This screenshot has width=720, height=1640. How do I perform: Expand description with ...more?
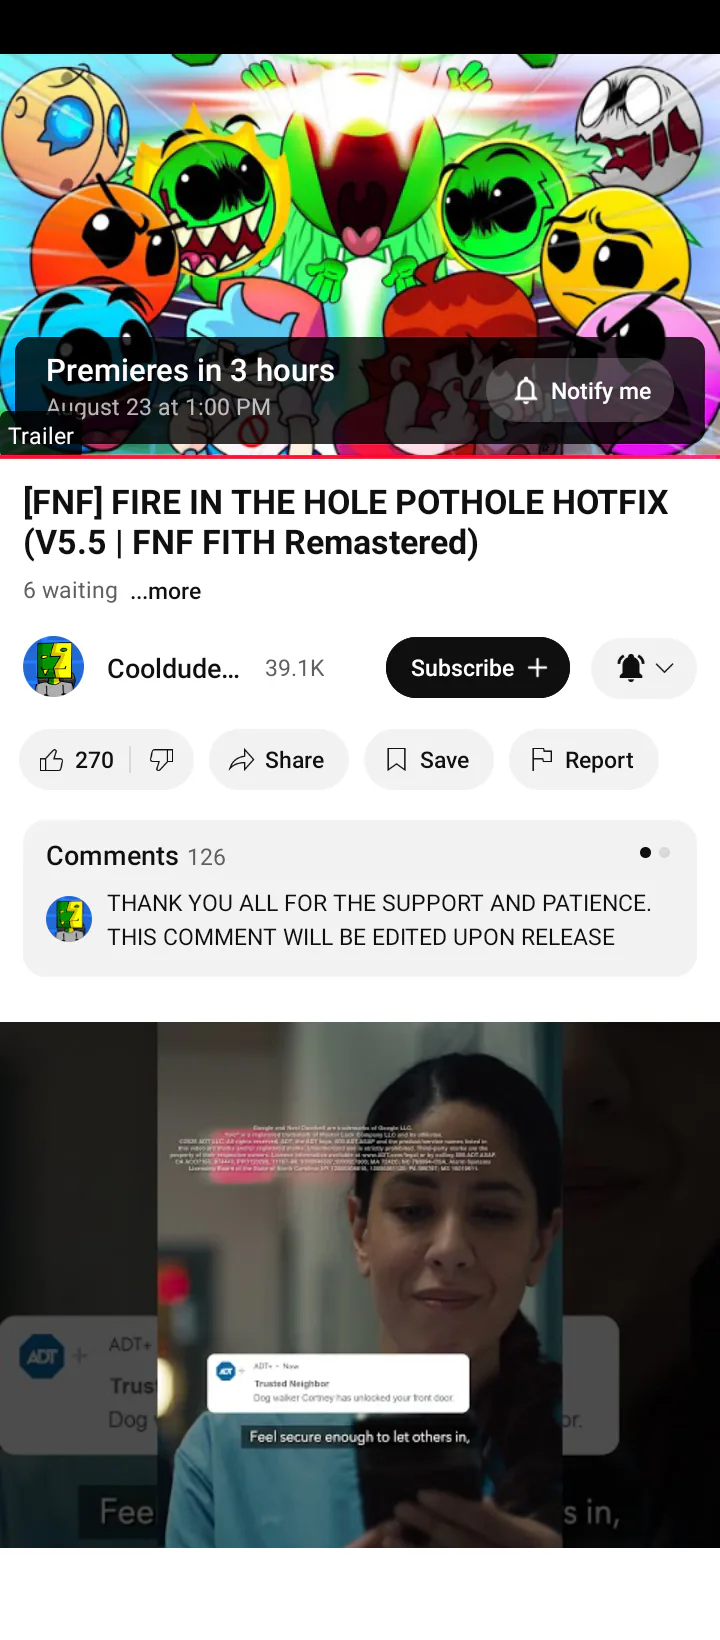click(166, 591)
